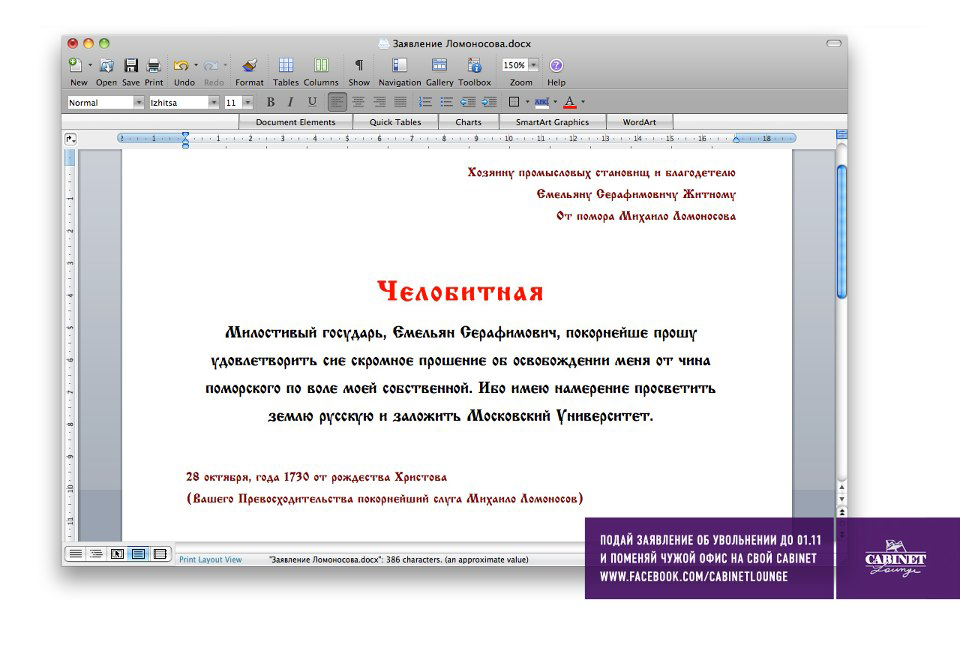The height and width of the screenshot is (645, 960).
Task: Save the document using Save icon
Action: 131,65
